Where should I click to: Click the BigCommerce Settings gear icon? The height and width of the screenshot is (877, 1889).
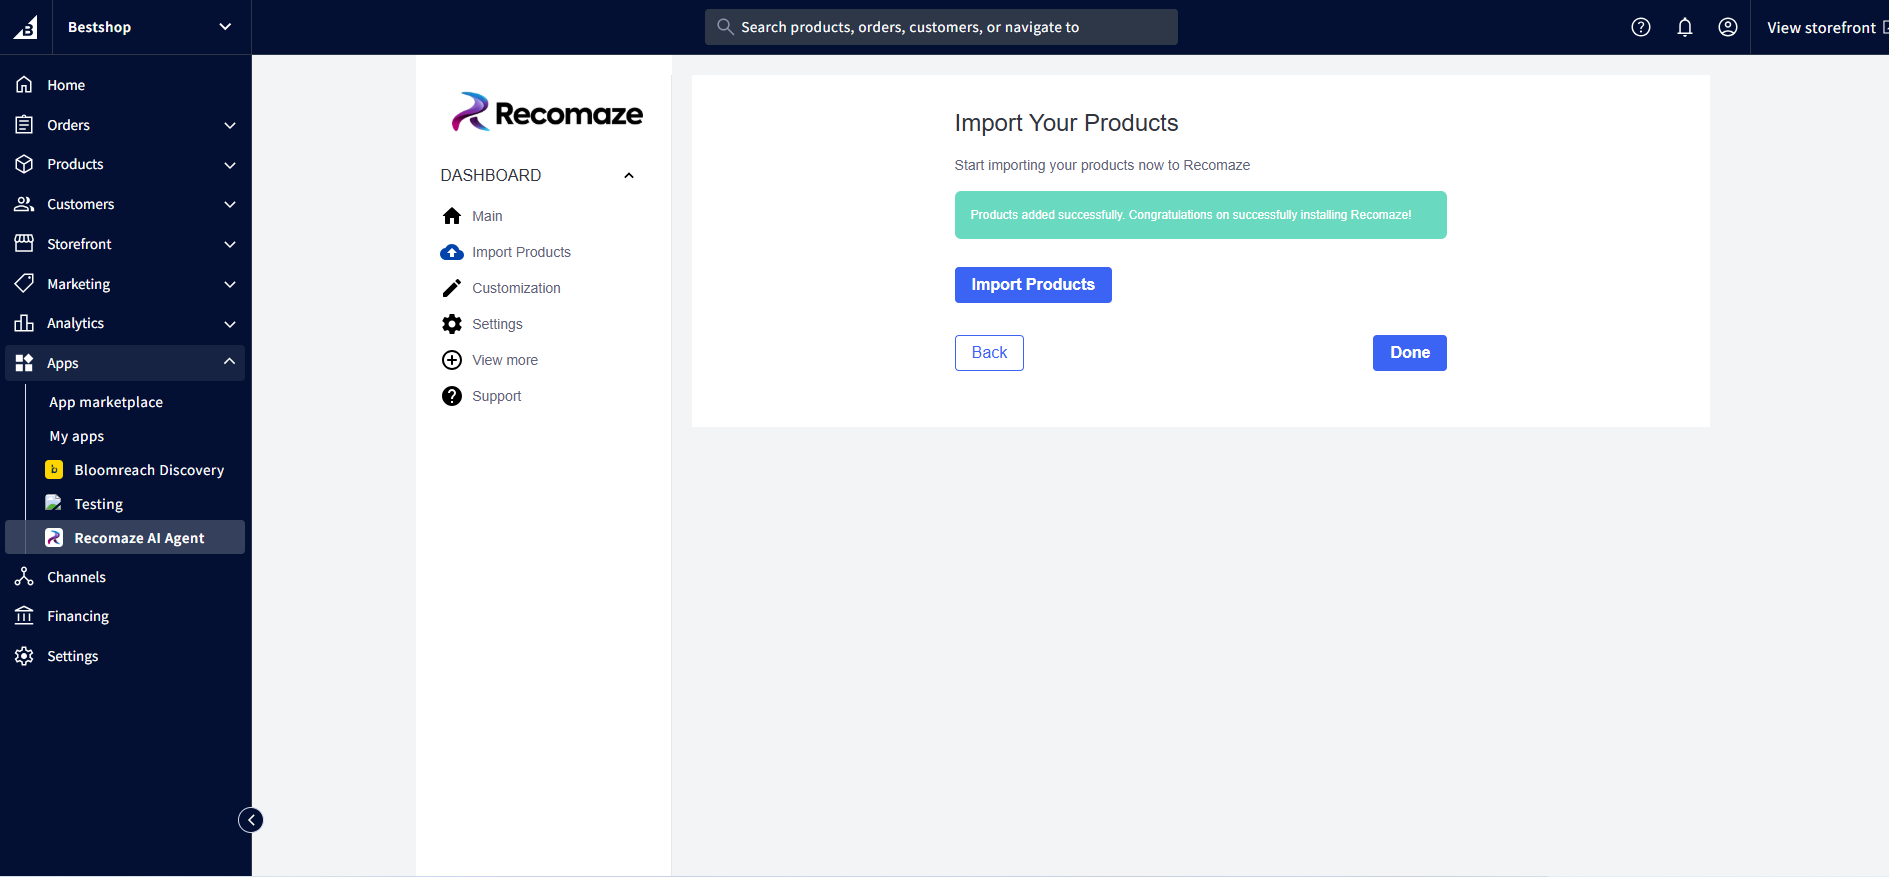pos(24,656)
